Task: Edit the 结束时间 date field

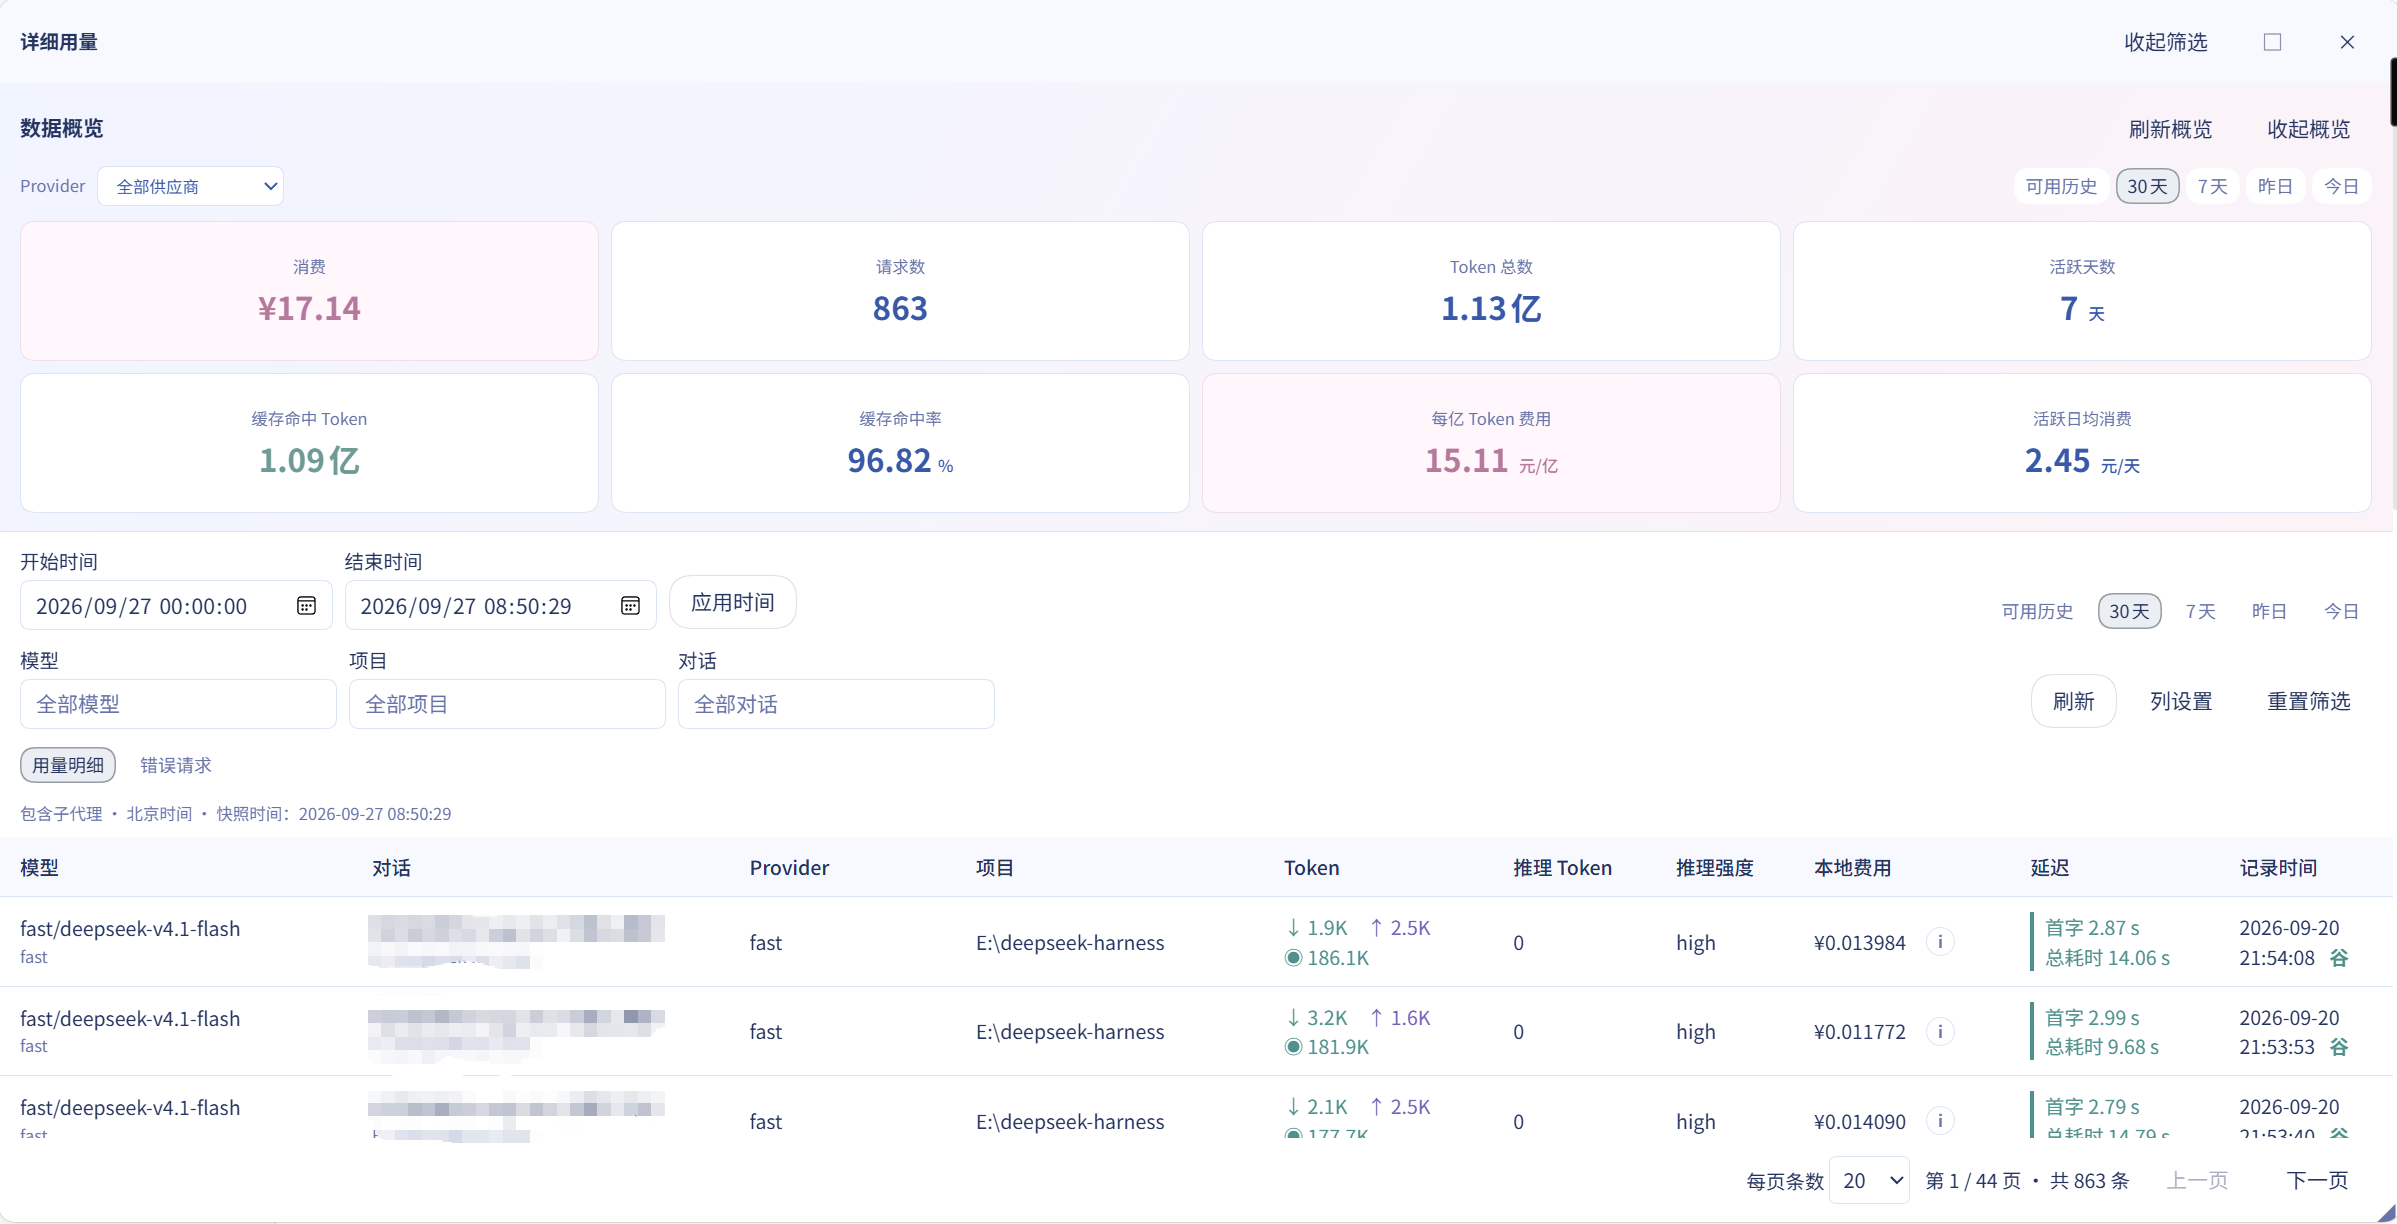Action: click(x=500, y=606)
